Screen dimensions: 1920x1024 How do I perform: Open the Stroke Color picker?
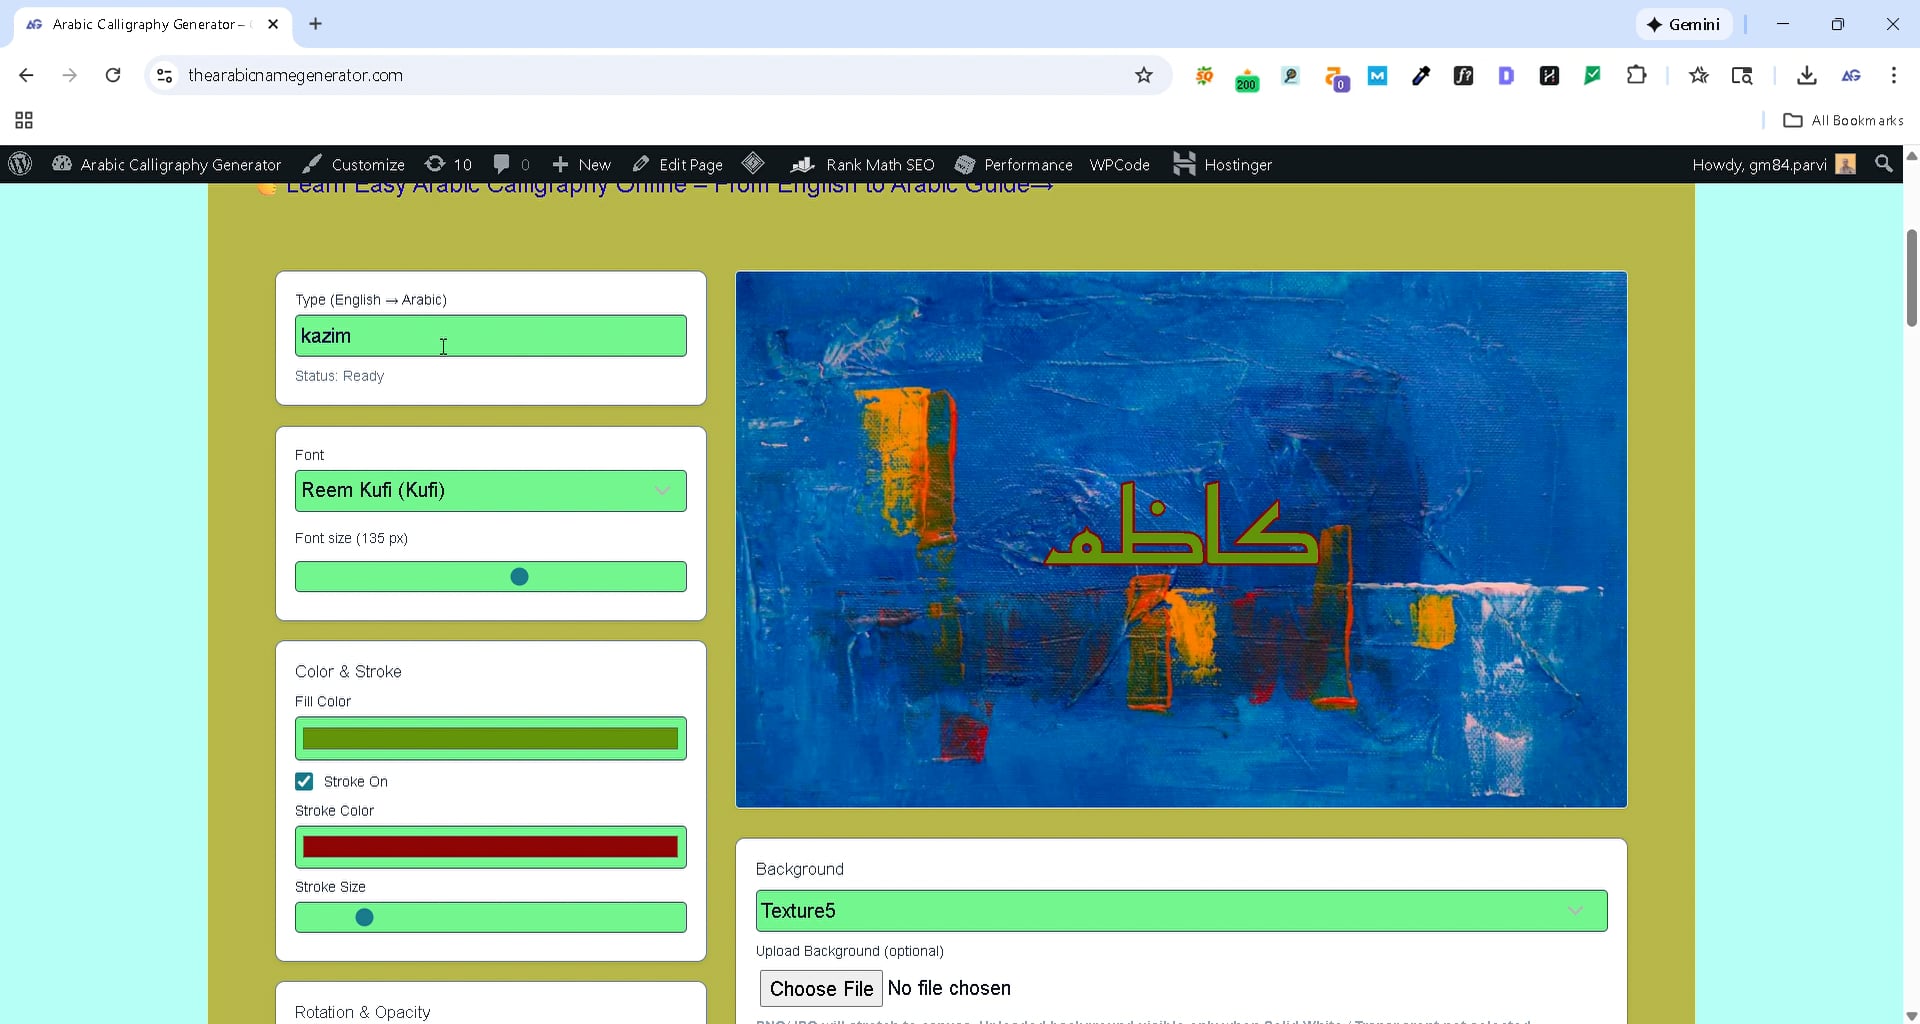click(x=490, y=847)
